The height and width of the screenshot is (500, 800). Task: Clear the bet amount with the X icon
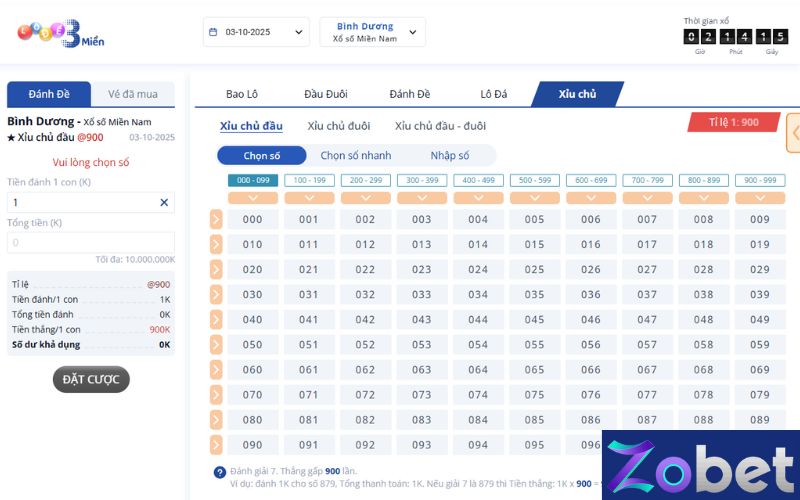164,202
